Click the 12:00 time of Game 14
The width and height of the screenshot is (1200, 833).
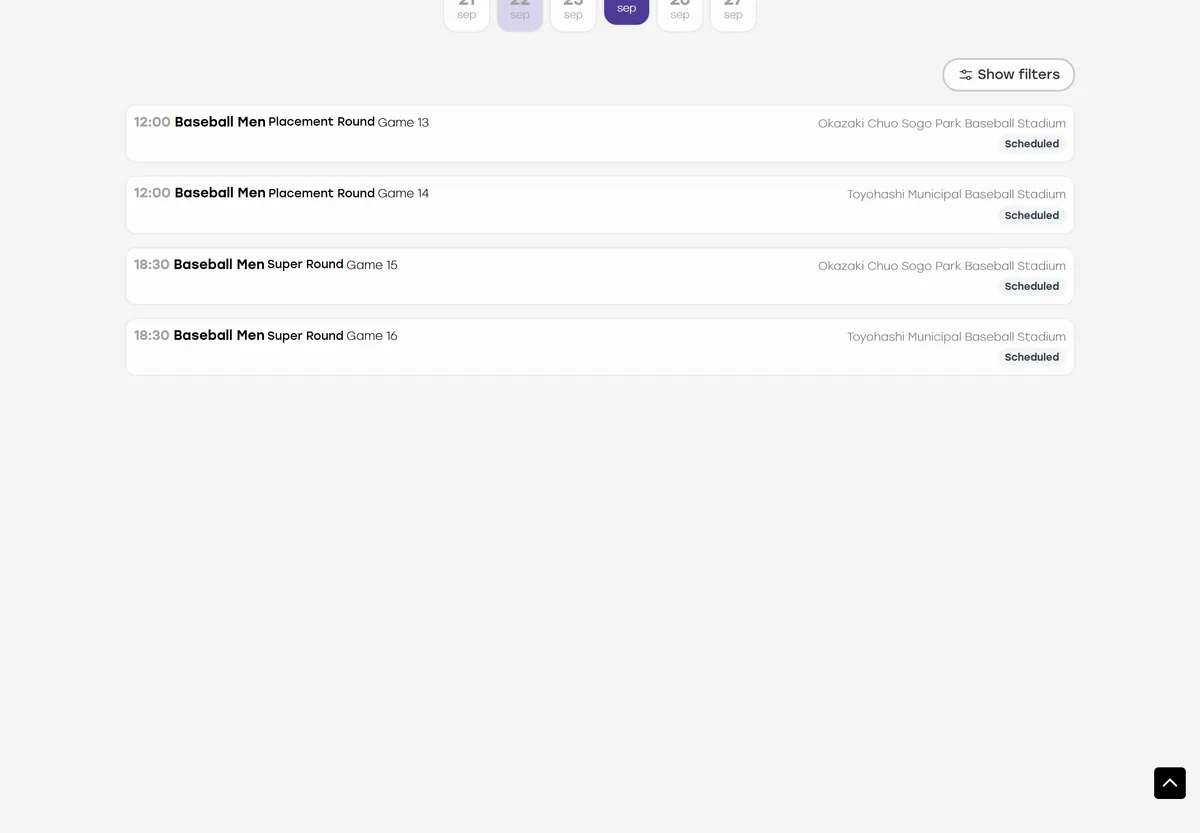click(152, 193)
